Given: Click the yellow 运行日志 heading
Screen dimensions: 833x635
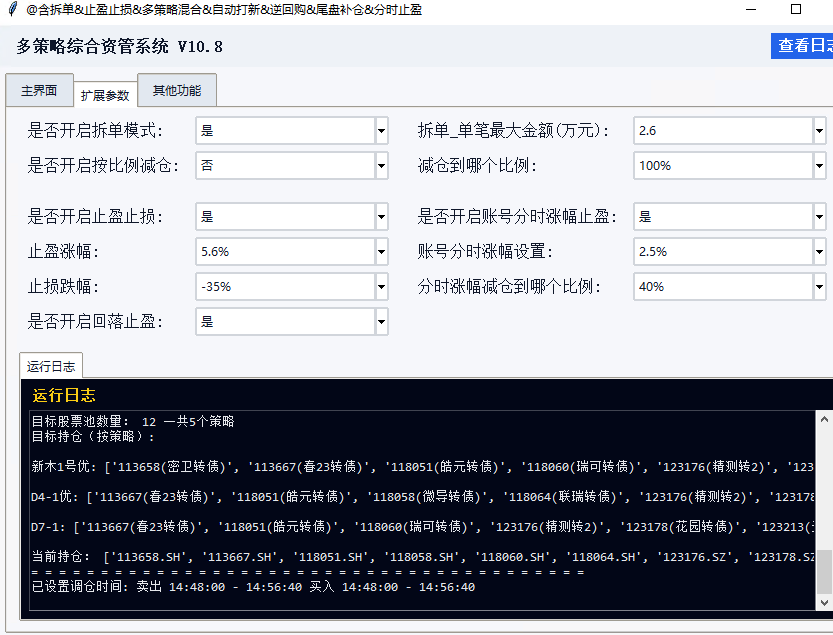Looking at the screenshot, I should pyautogui.click(x=64, y=395).
